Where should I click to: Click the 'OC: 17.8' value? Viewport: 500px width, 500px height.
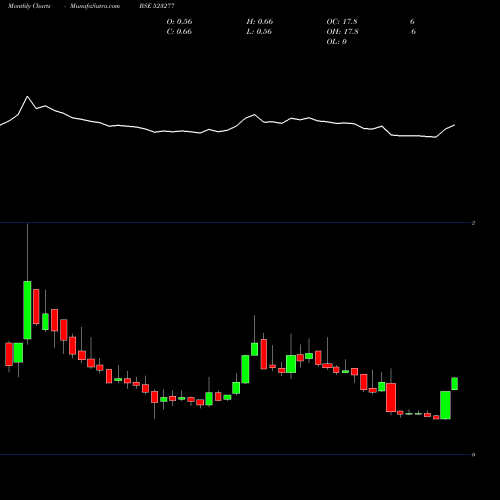coord(342,21)
